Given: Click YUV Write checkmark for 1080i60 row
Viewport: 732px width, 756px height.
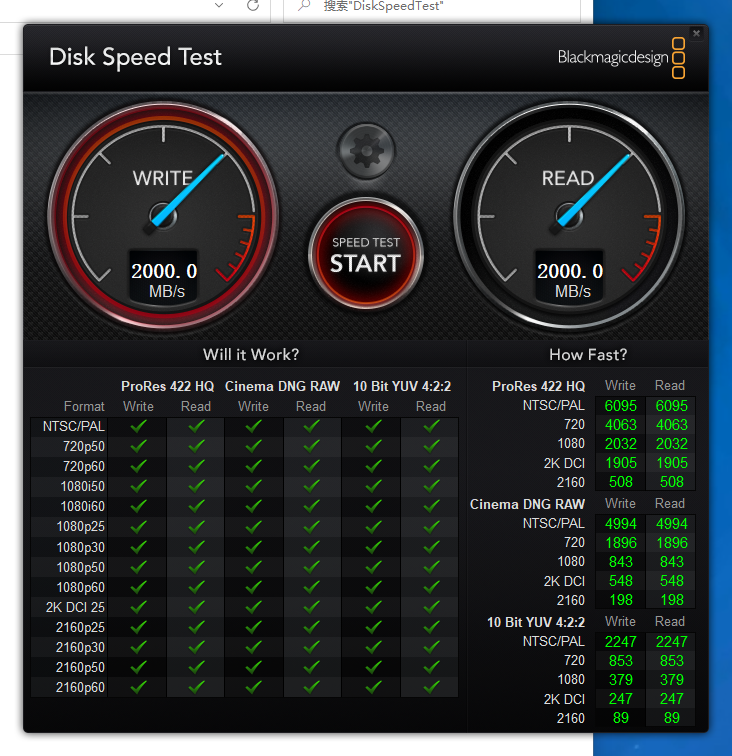Looking at the screenshot, I should pyautogui.click(x=374, y=506).
